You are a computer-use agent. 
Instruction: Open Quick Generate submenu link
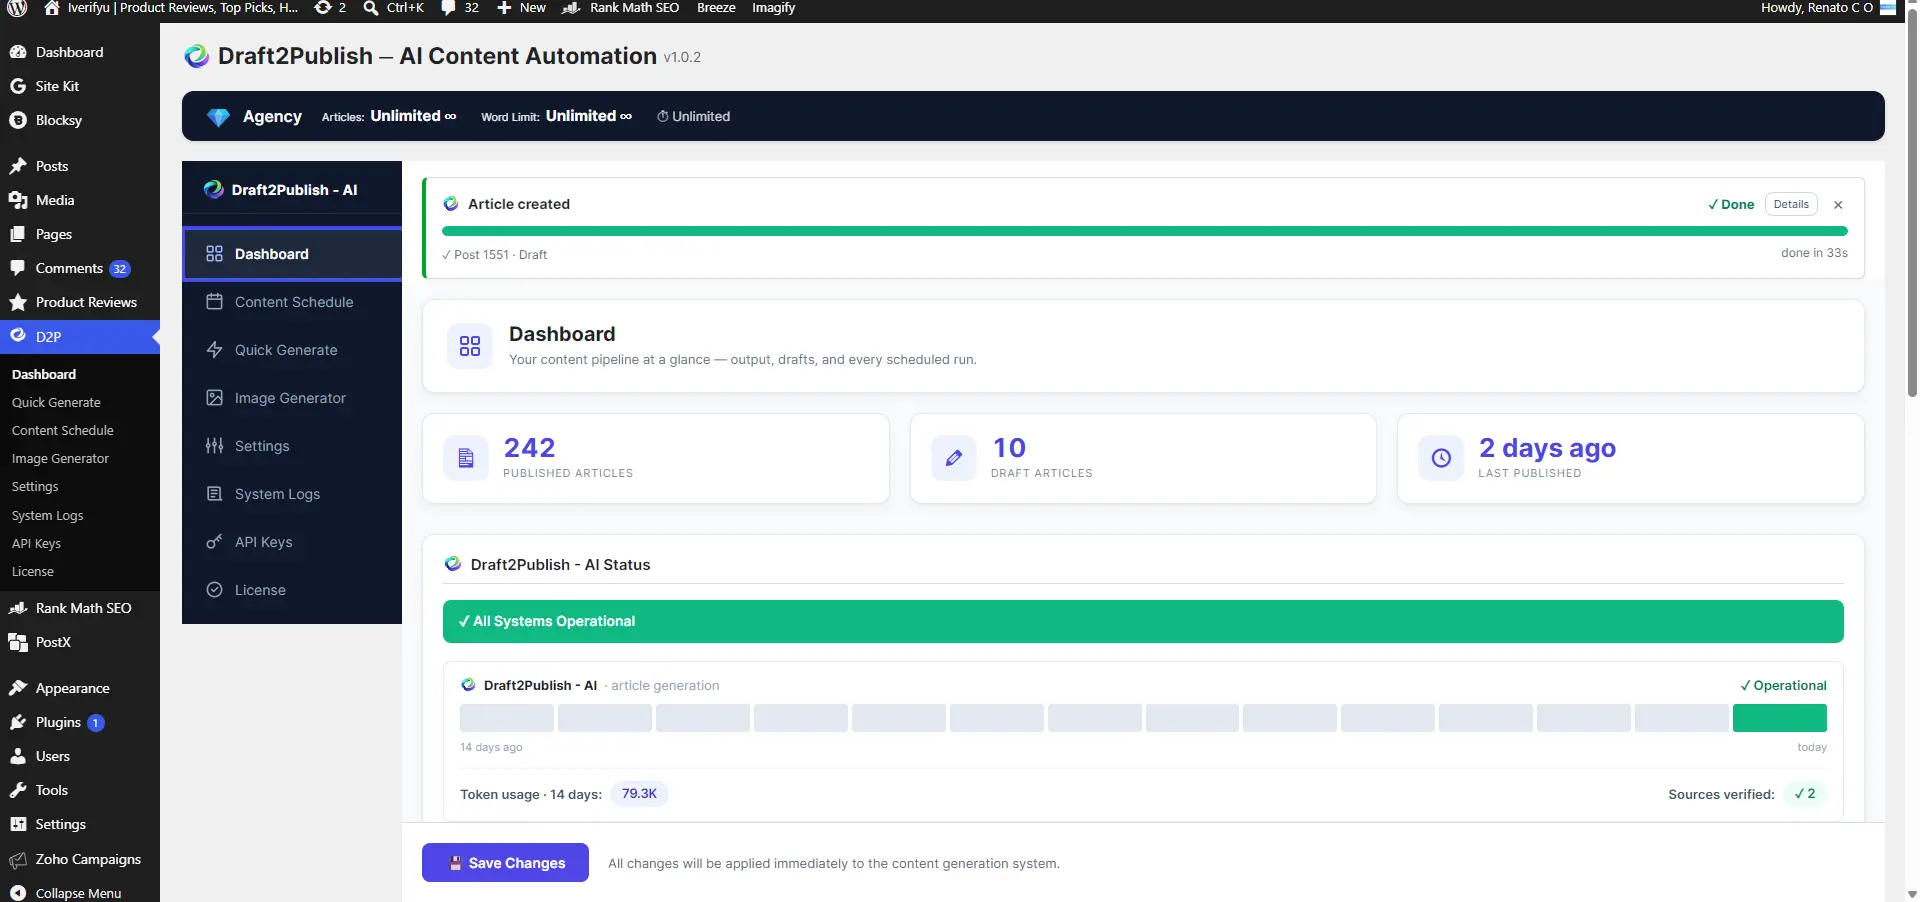(x=56, y=402)
